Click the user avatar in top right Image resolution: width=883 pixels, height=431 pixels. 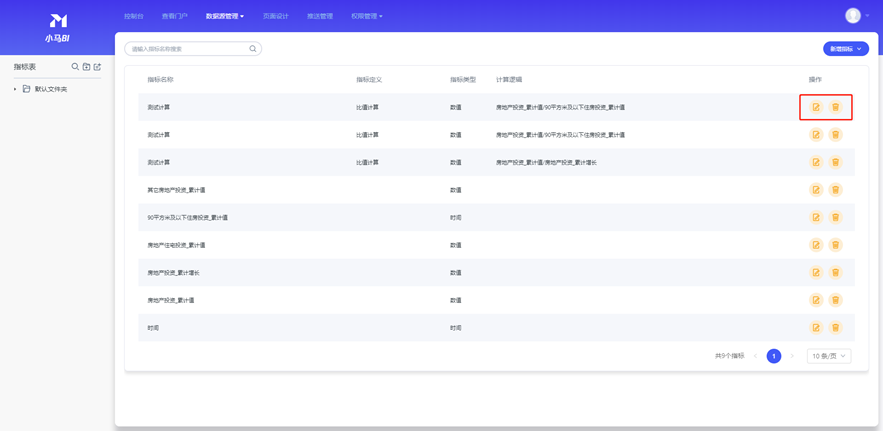[852, 15]
